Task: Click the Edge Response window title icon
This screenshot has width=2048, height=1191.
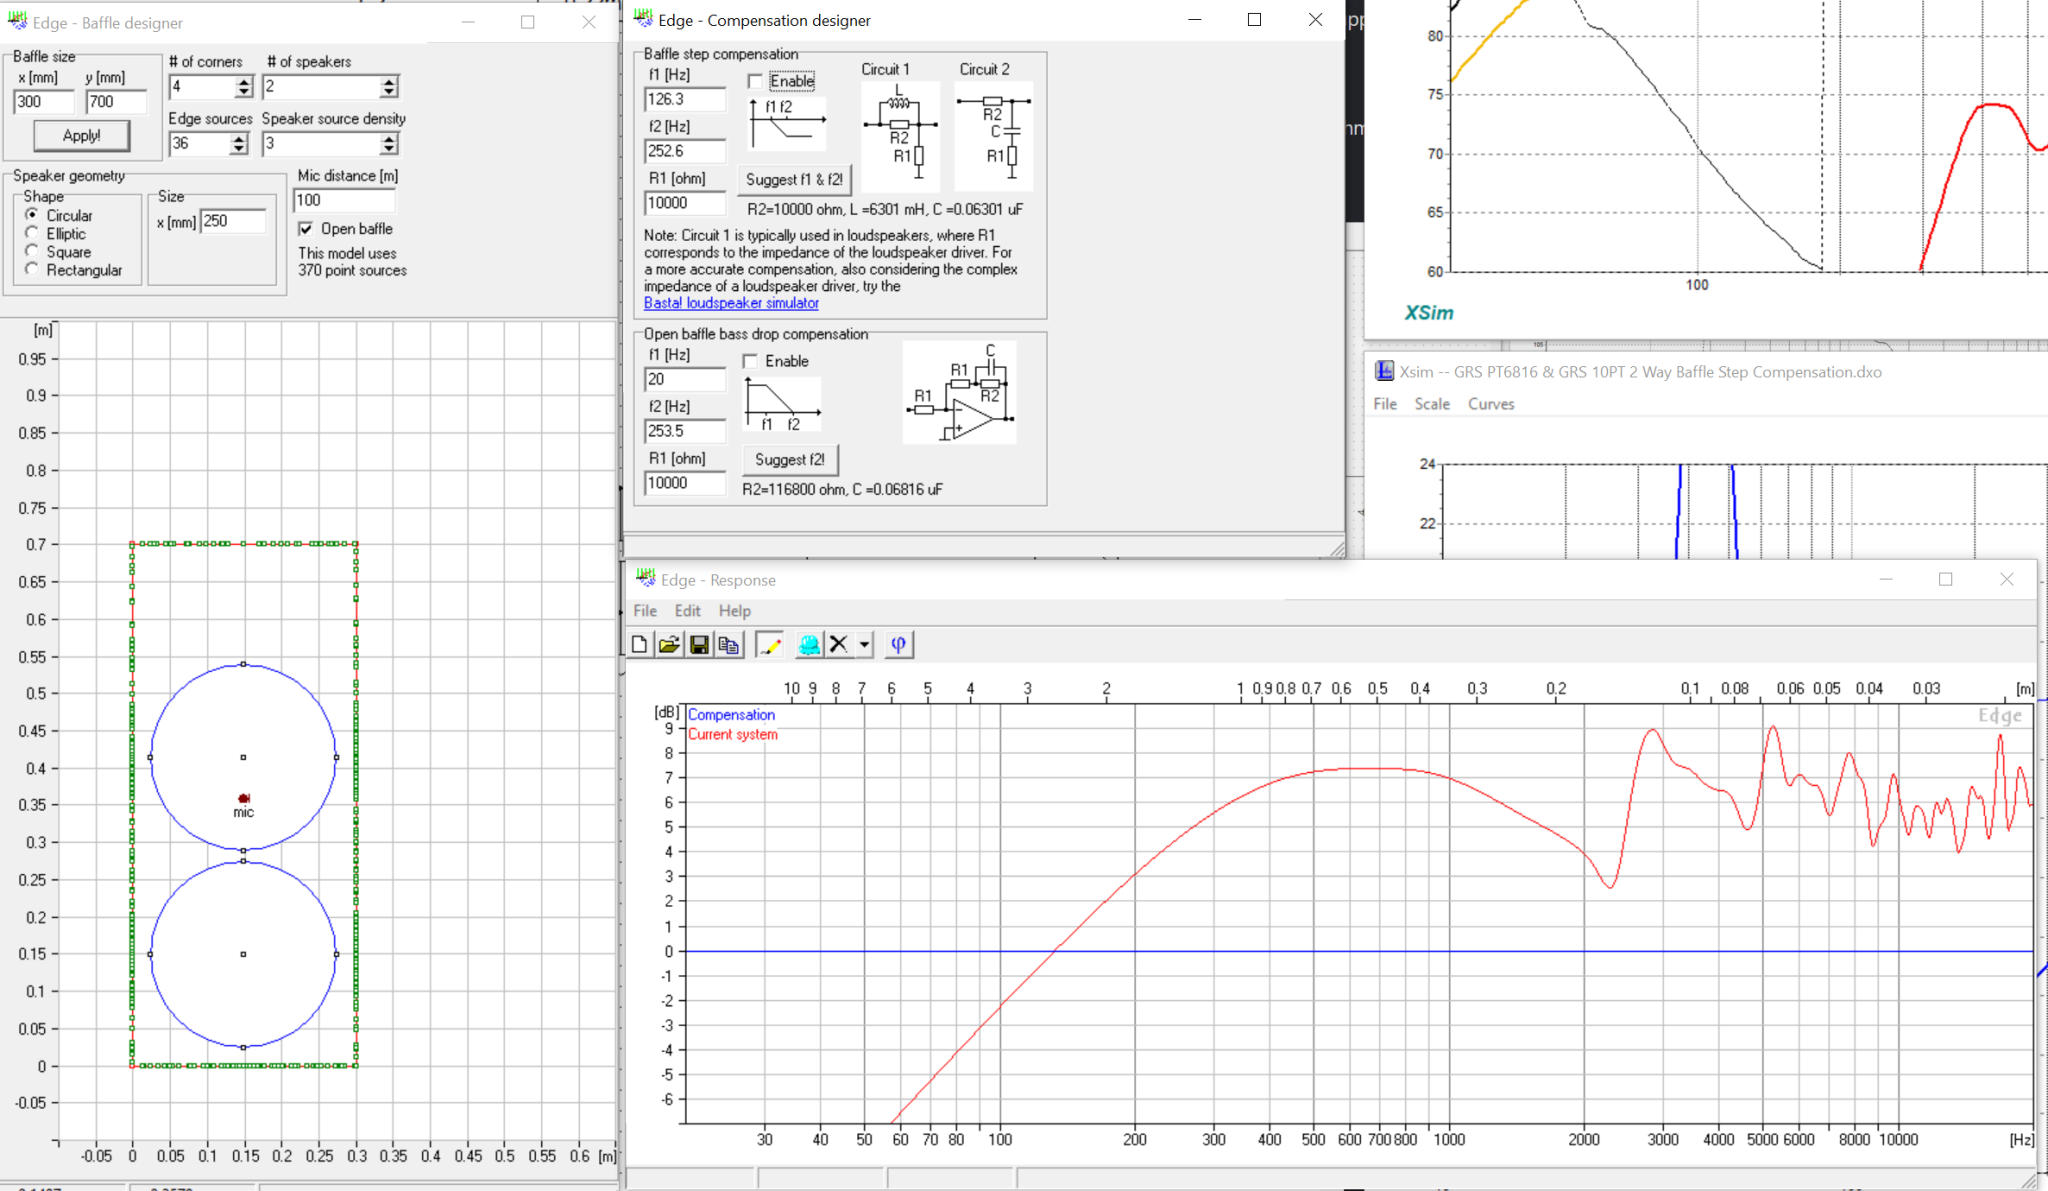Action: coord(645,579)
